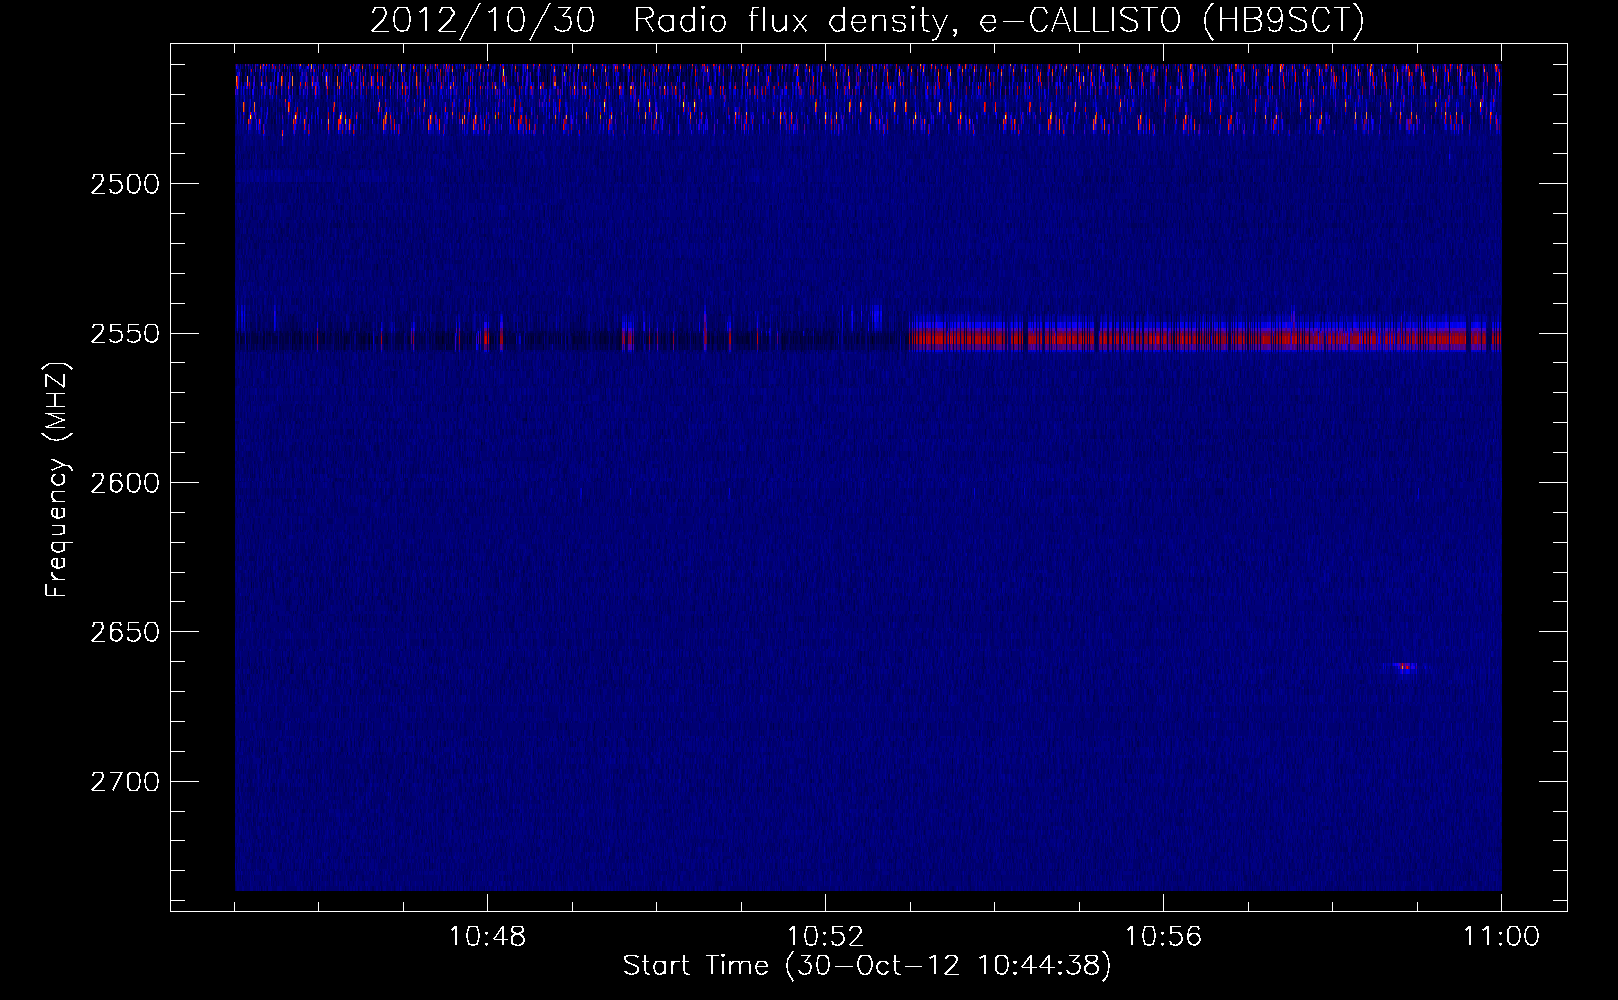The width and height of the screenshot is (1618, 1000).
Task: Click the 2650 frequency tick label
Action: click(124, 632)
